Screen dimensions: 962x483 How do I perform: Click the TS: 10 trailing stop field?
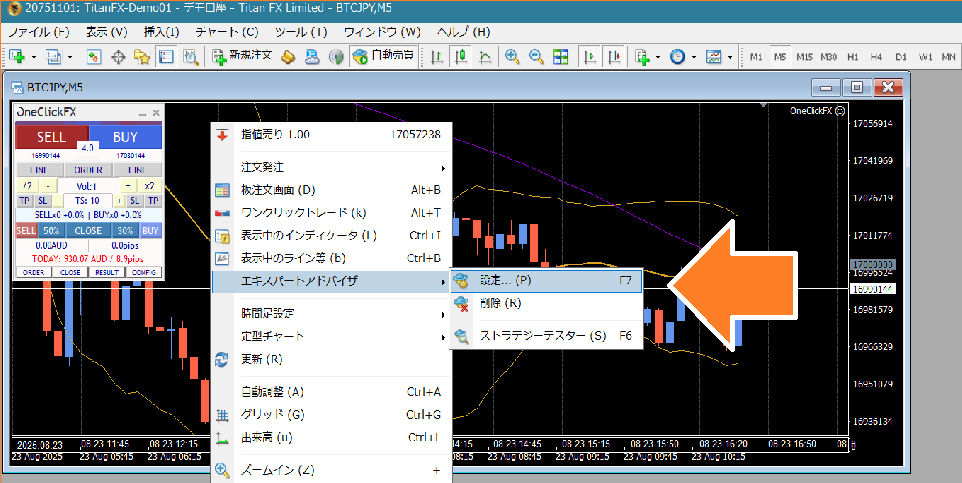coord(88,201)
